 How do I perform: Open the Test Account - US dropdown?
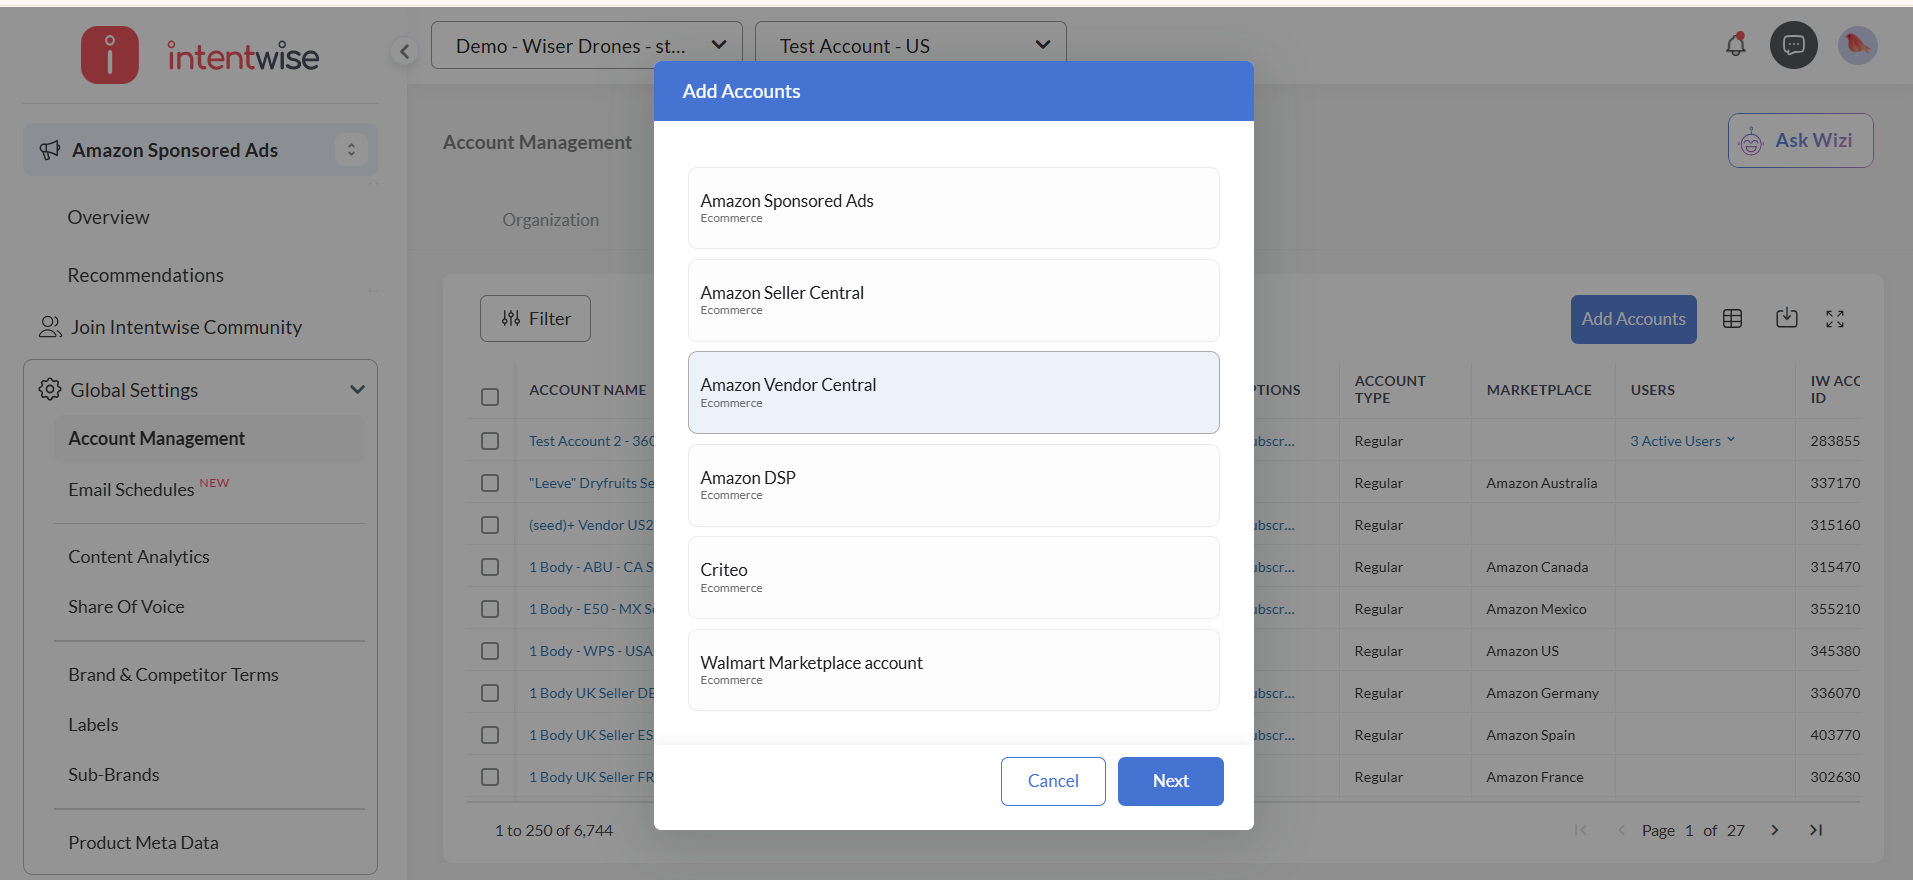pos(910,46)
